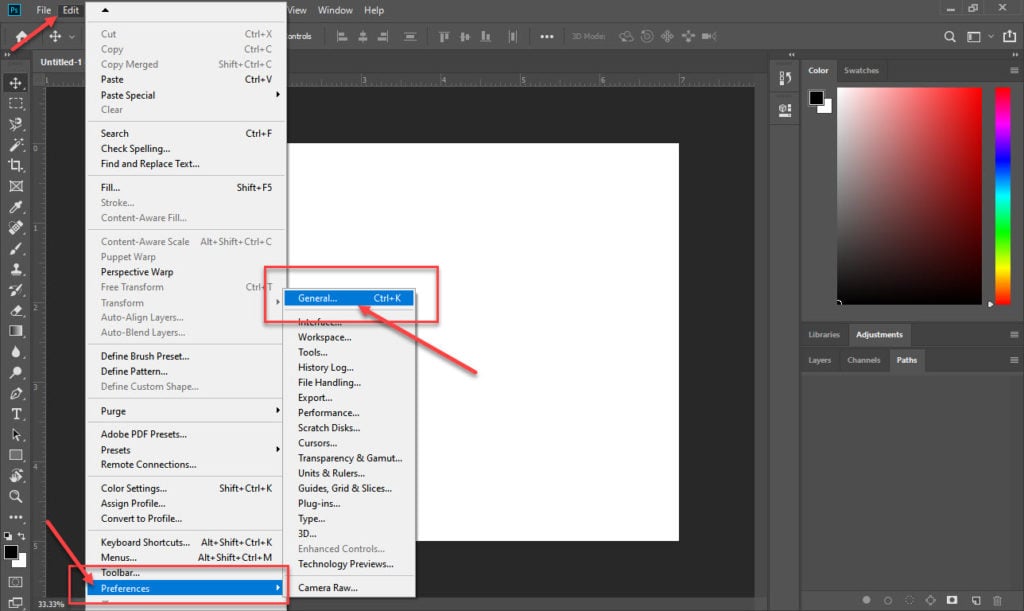Click the Share icon at top right
The width and height of the screenshot is (1024, 611).
click(x=1009, y=37)
